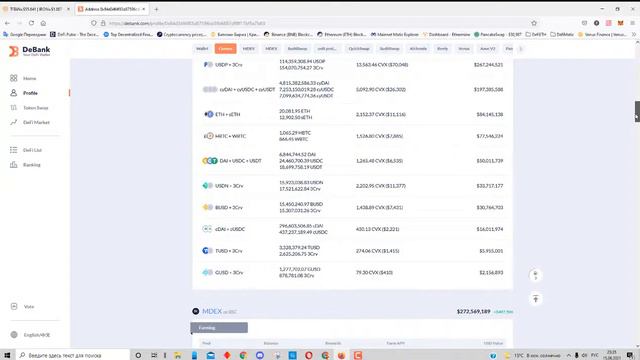
Task: Open MetaMask fox extension icon
Action: point(620,23)
